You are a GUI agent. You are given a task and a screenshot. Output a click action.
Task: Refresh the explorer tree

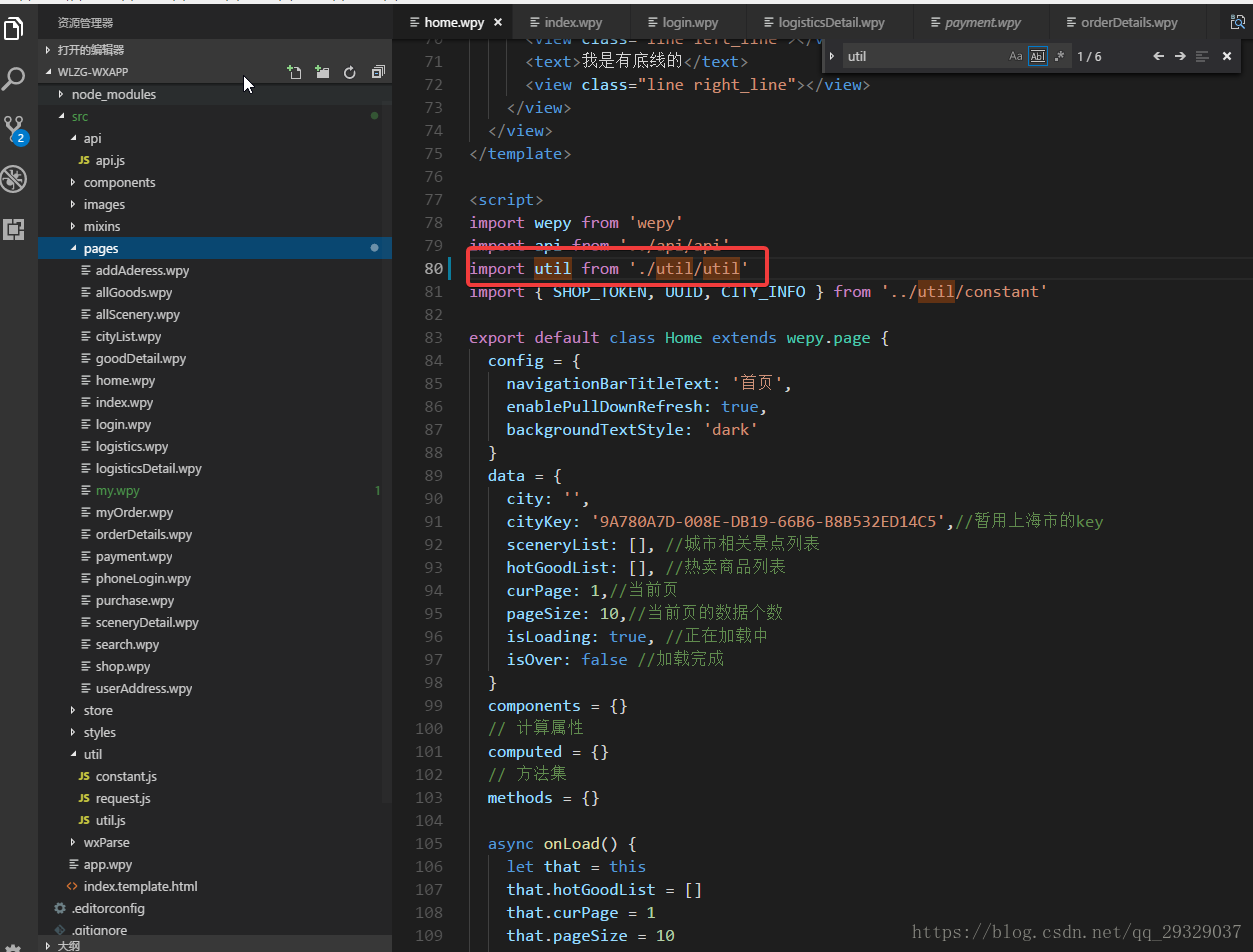[x=350, y=72]
